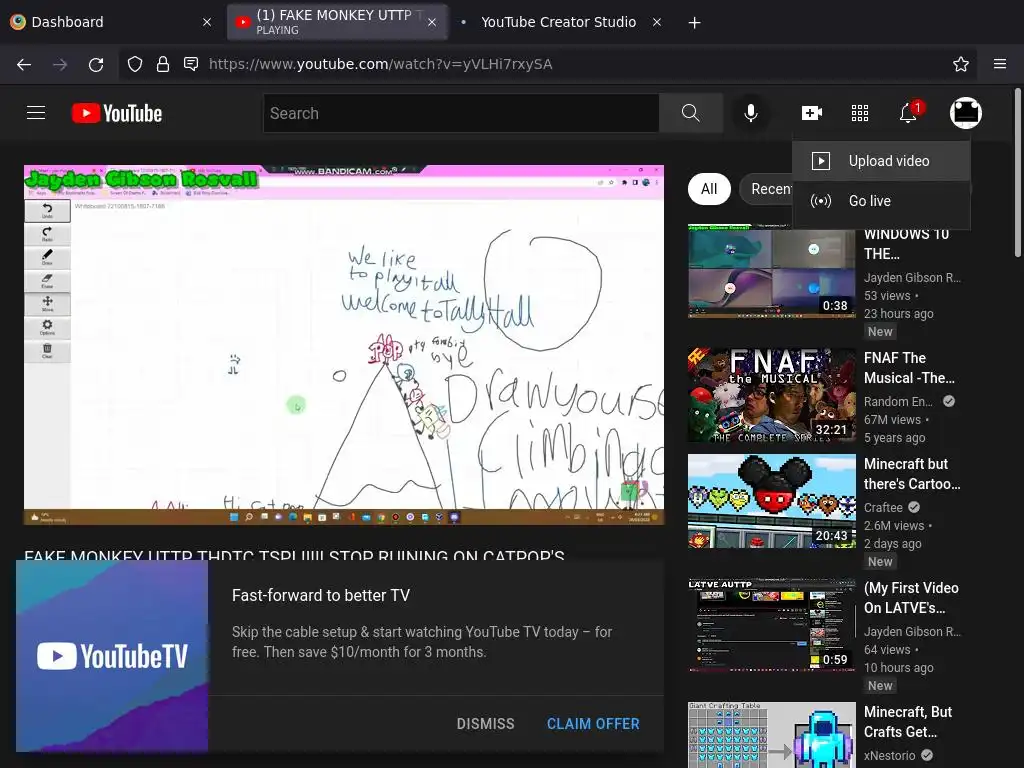This screenshot has width=1024, height=768.
Task: Close the Dashboard tab
Action: 207,22
